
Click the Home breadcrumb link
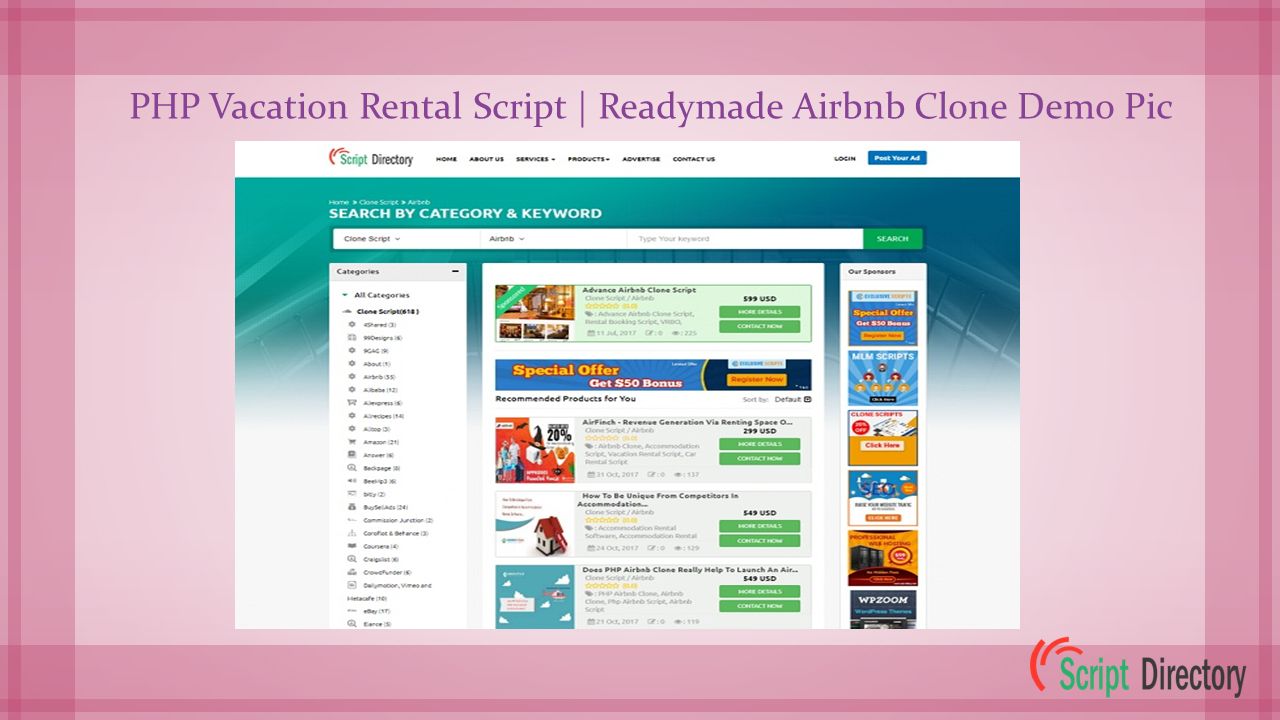pyautogui.click(x=339, y=202)
